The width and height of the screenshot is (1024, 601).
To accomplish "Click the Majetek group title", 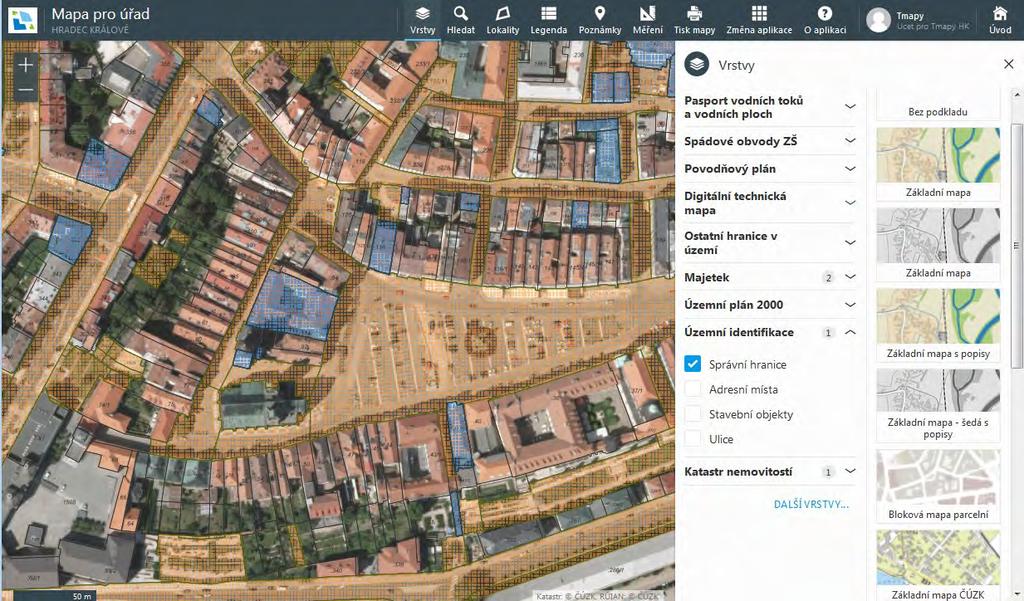I will [x=707, y=277].
